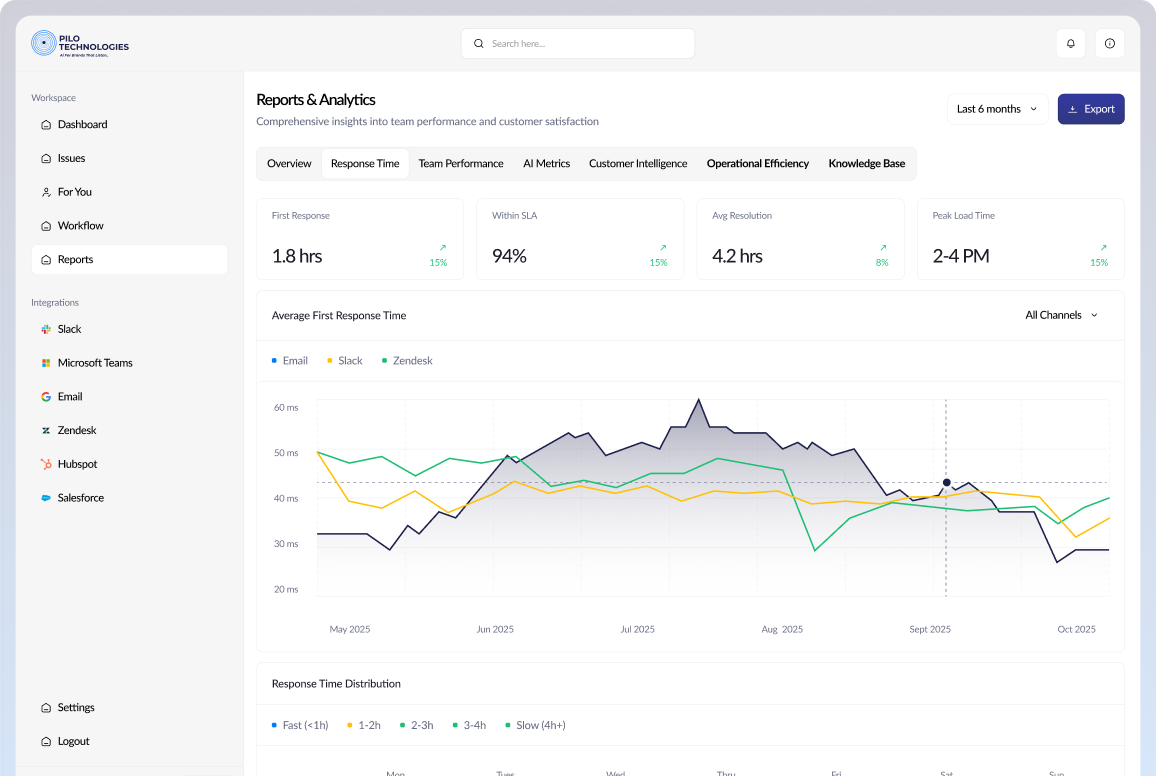
Task: Click Logout in the sidebar
Action: (75, 740)
